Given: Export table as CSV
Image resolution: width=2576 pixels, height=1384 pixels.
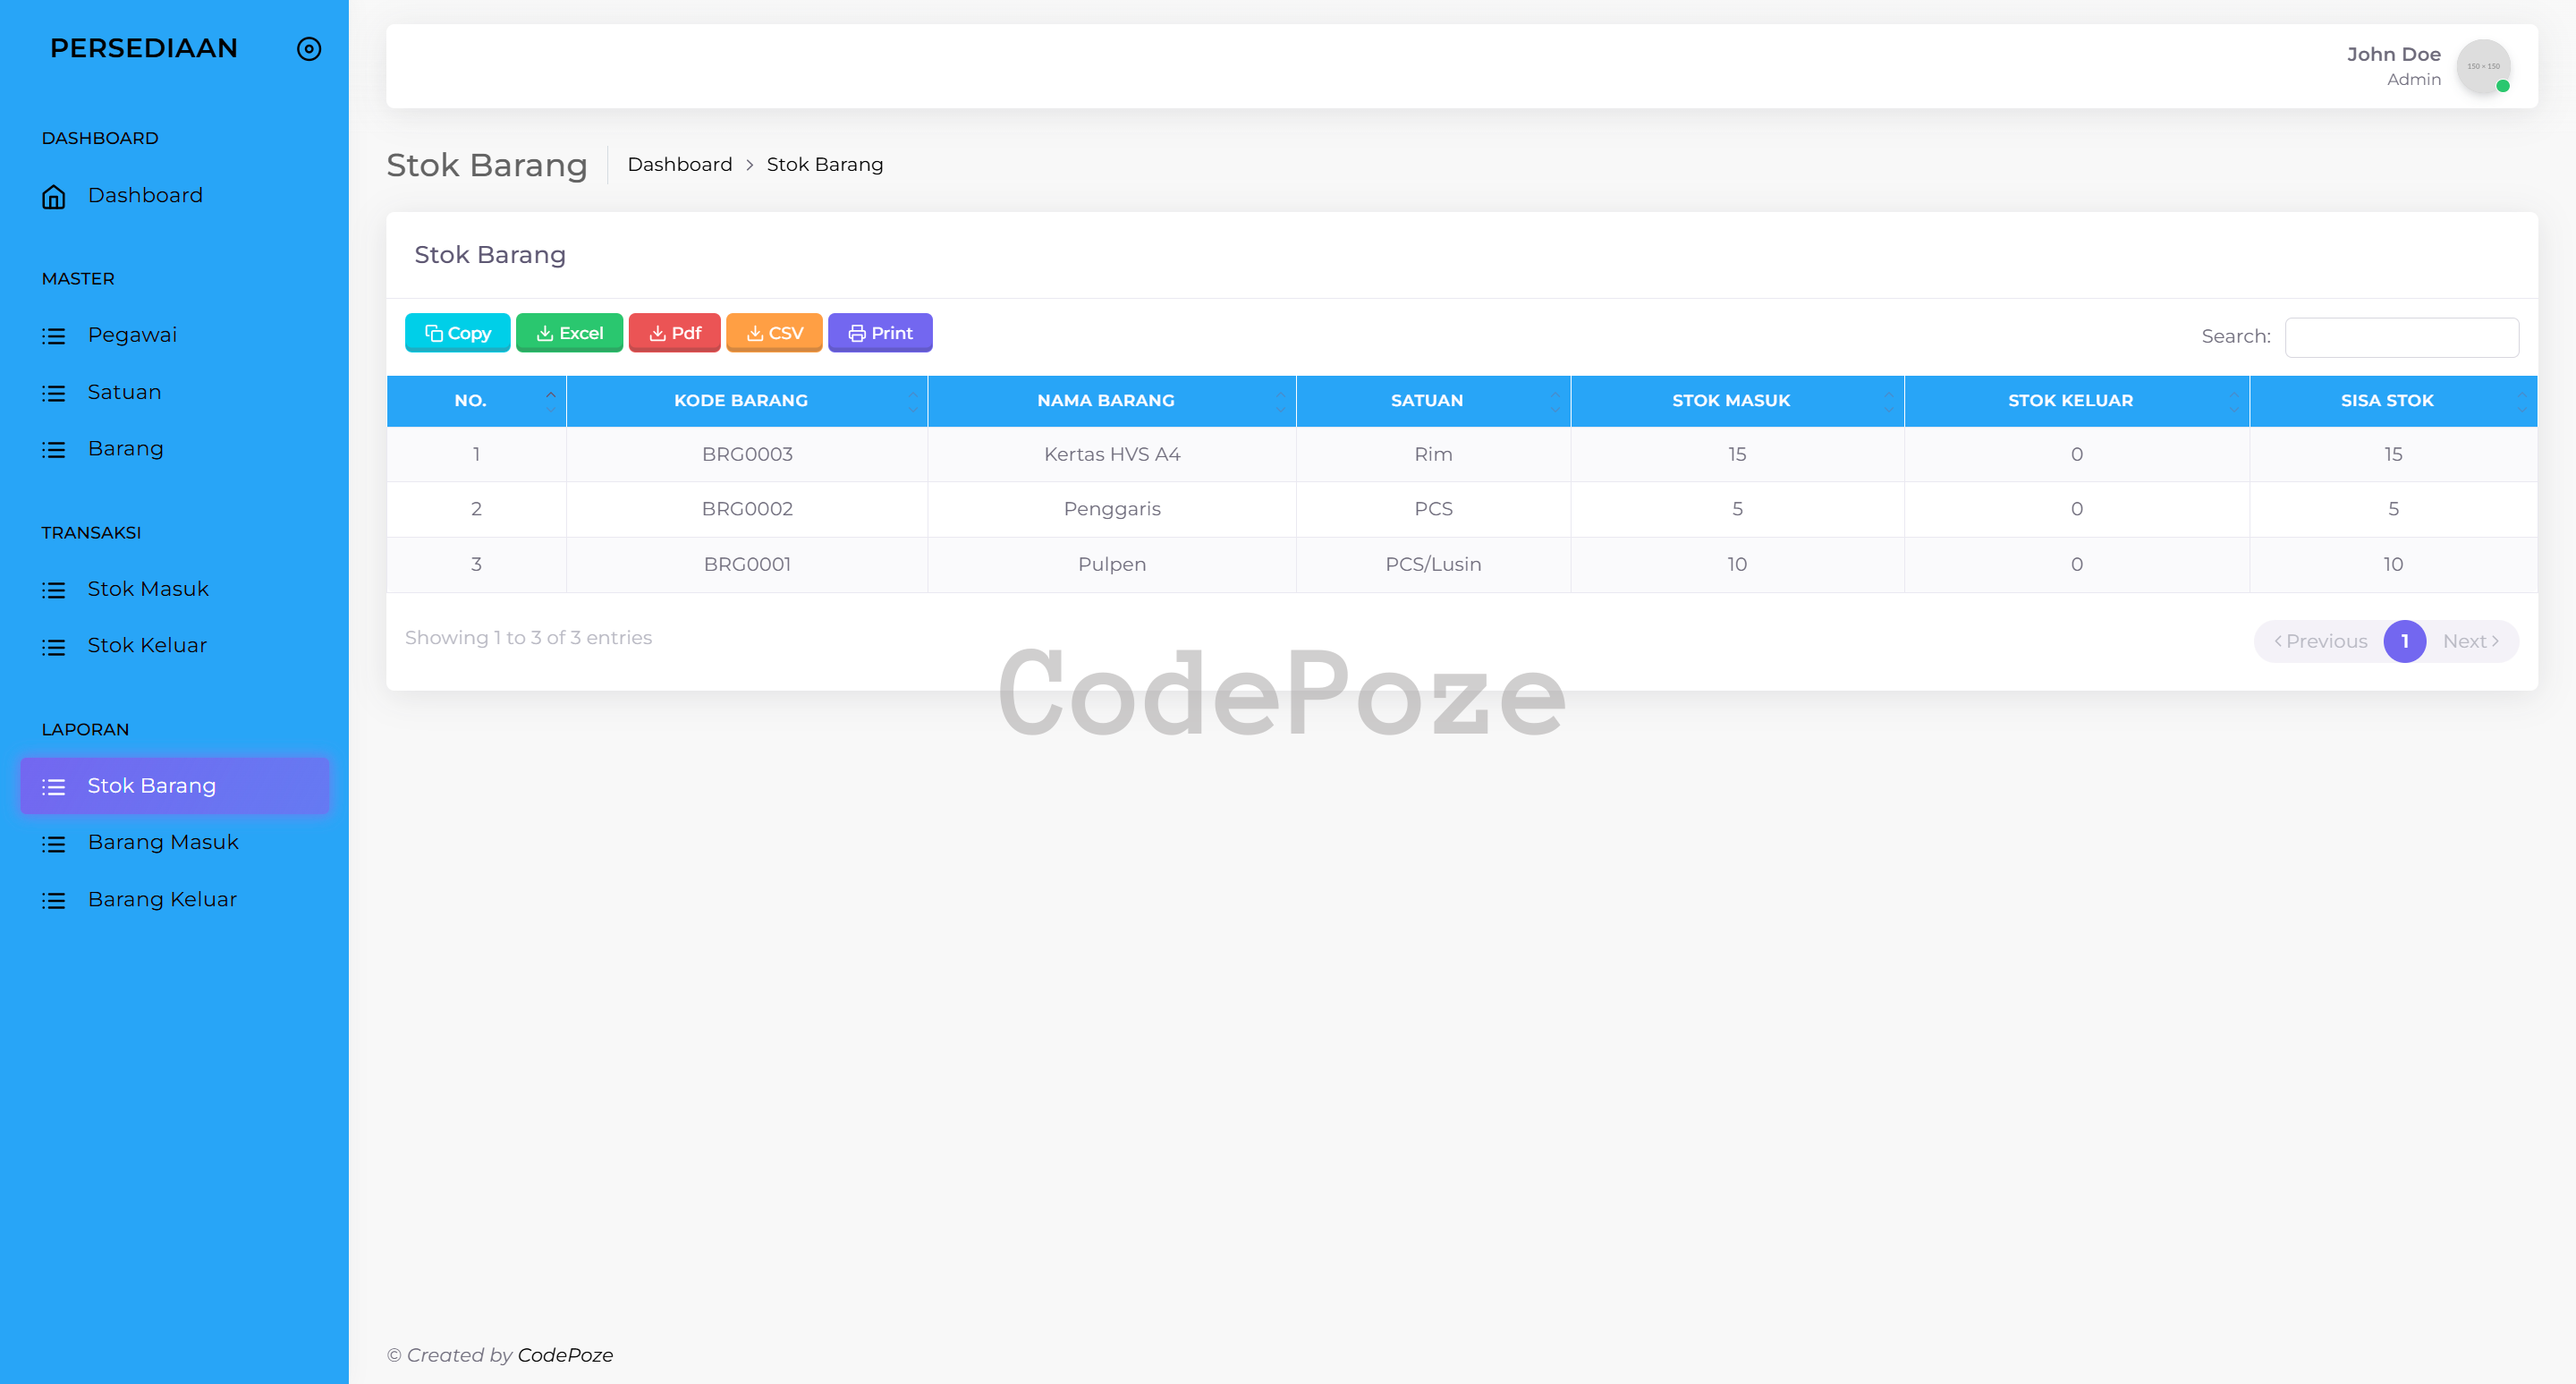Looking at the screenshot, I should [x=774, y=333].
